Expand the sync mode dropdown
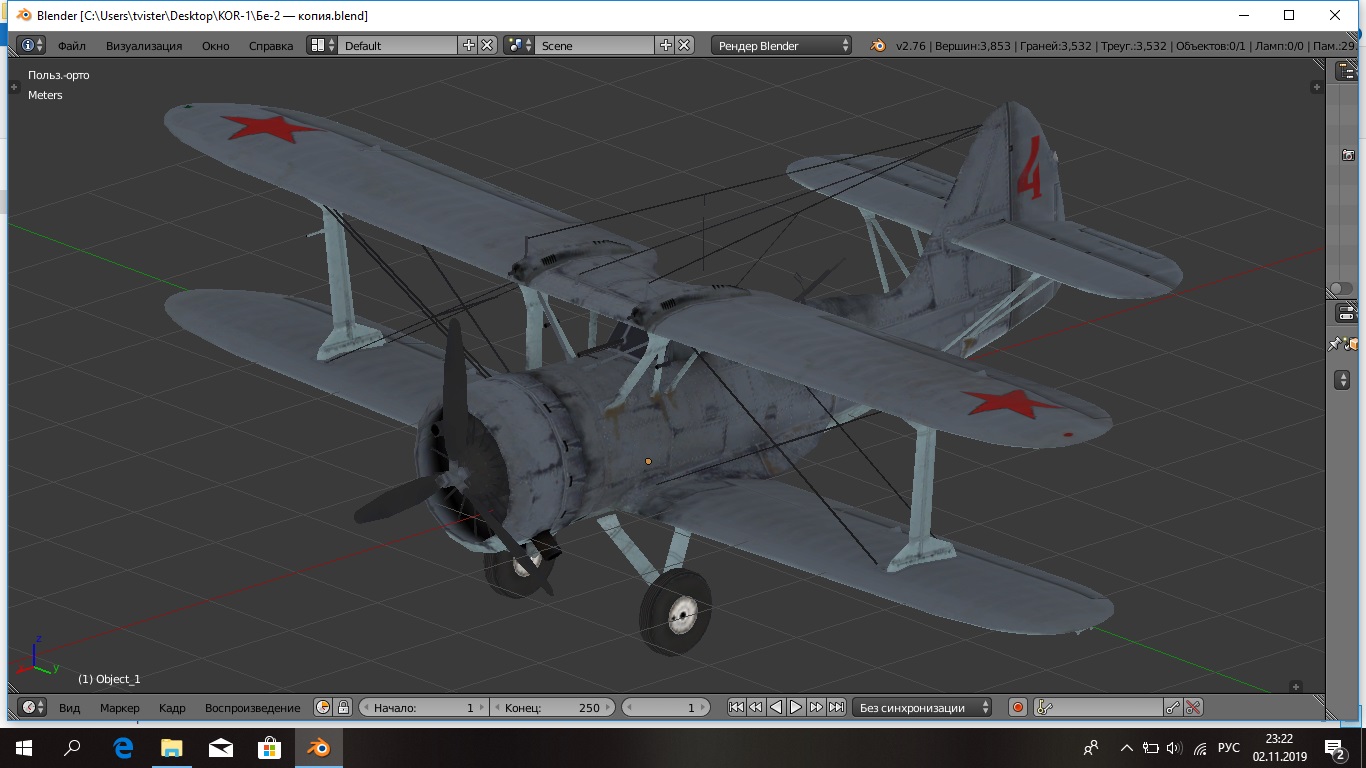 click(922, 707)
